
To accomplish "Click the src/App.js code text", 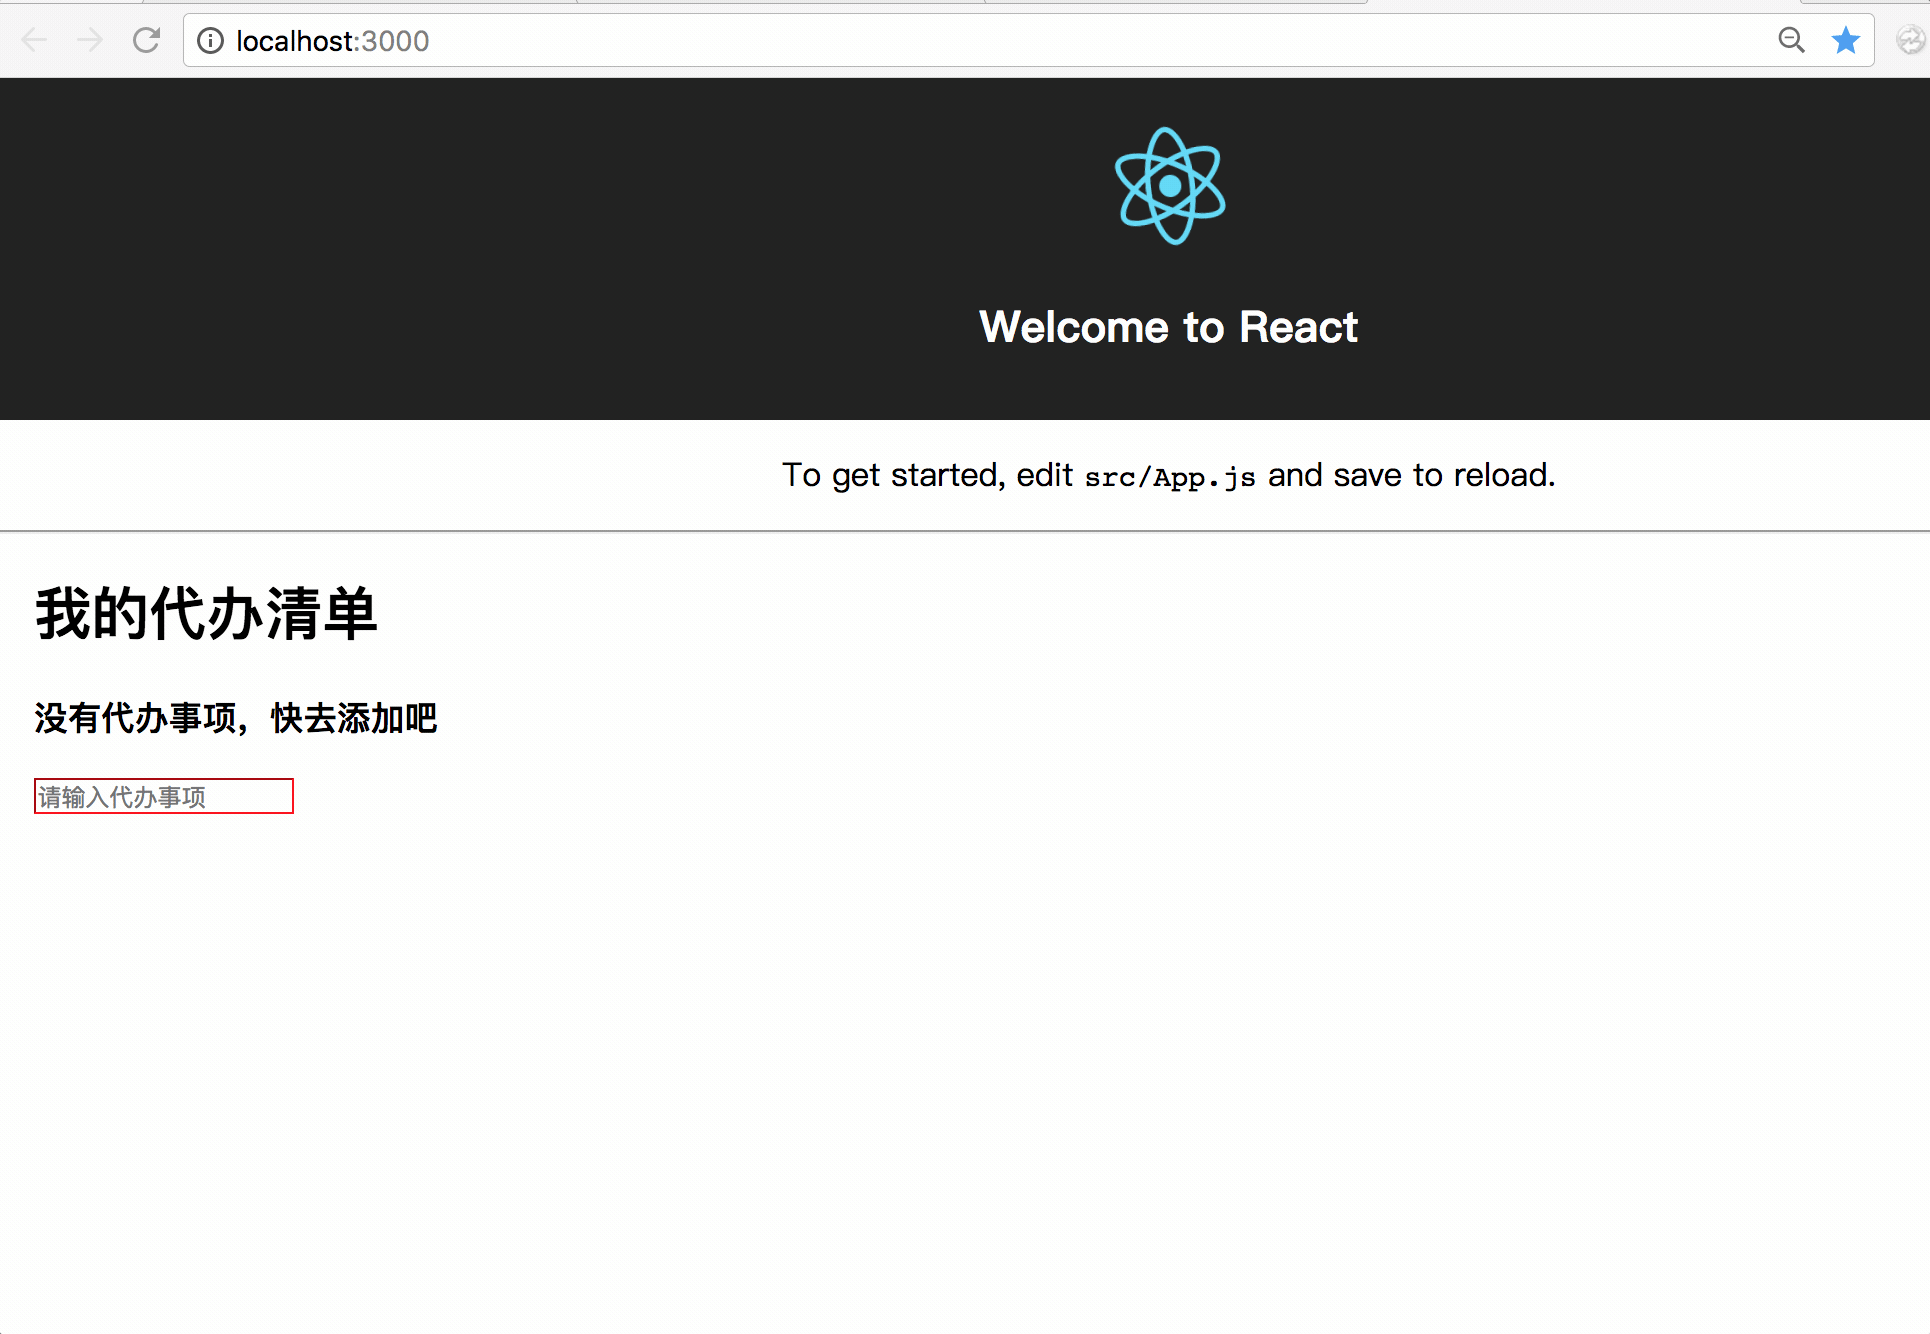I will click(x=1169, y=477).
